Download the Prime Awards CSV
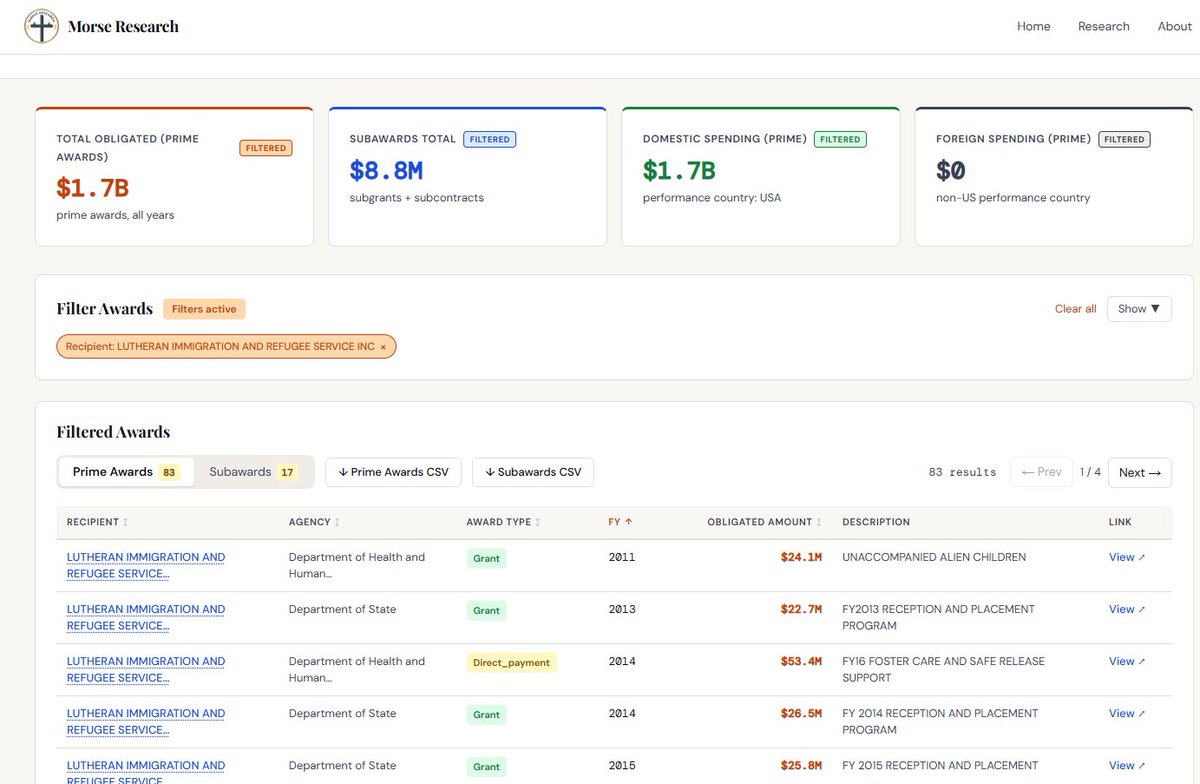Screen dimensions: 1200x784 [x=393, y=472]
